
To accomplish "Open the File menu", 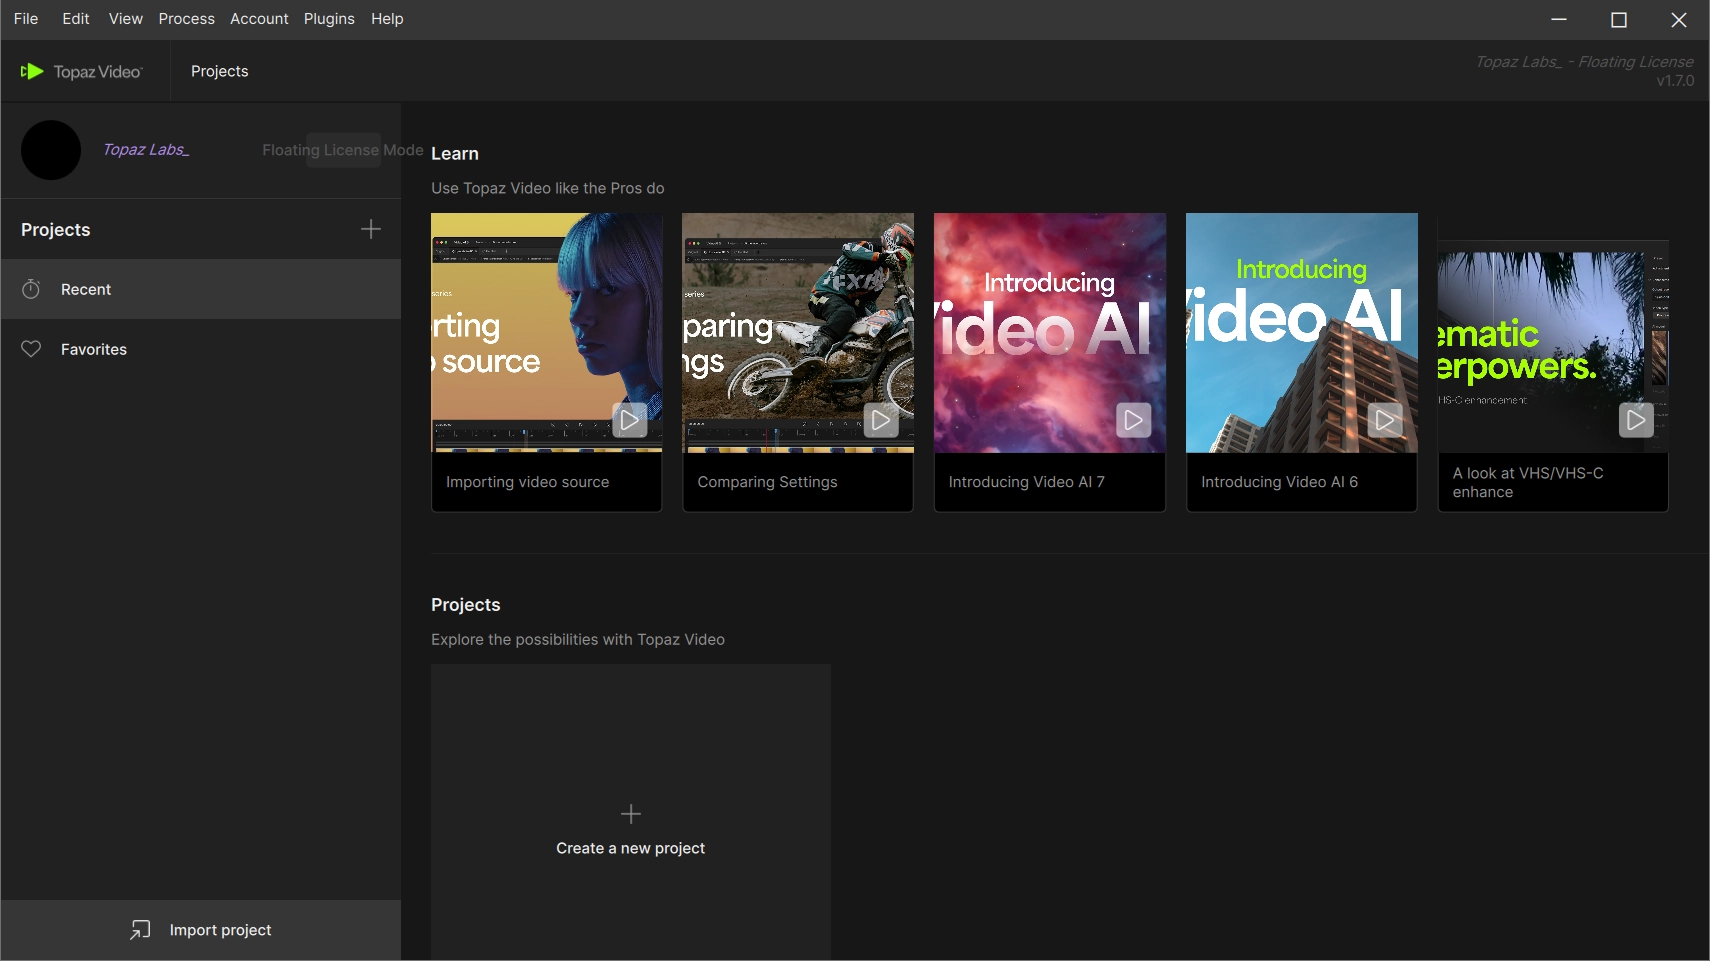I will tap(26, 19).
